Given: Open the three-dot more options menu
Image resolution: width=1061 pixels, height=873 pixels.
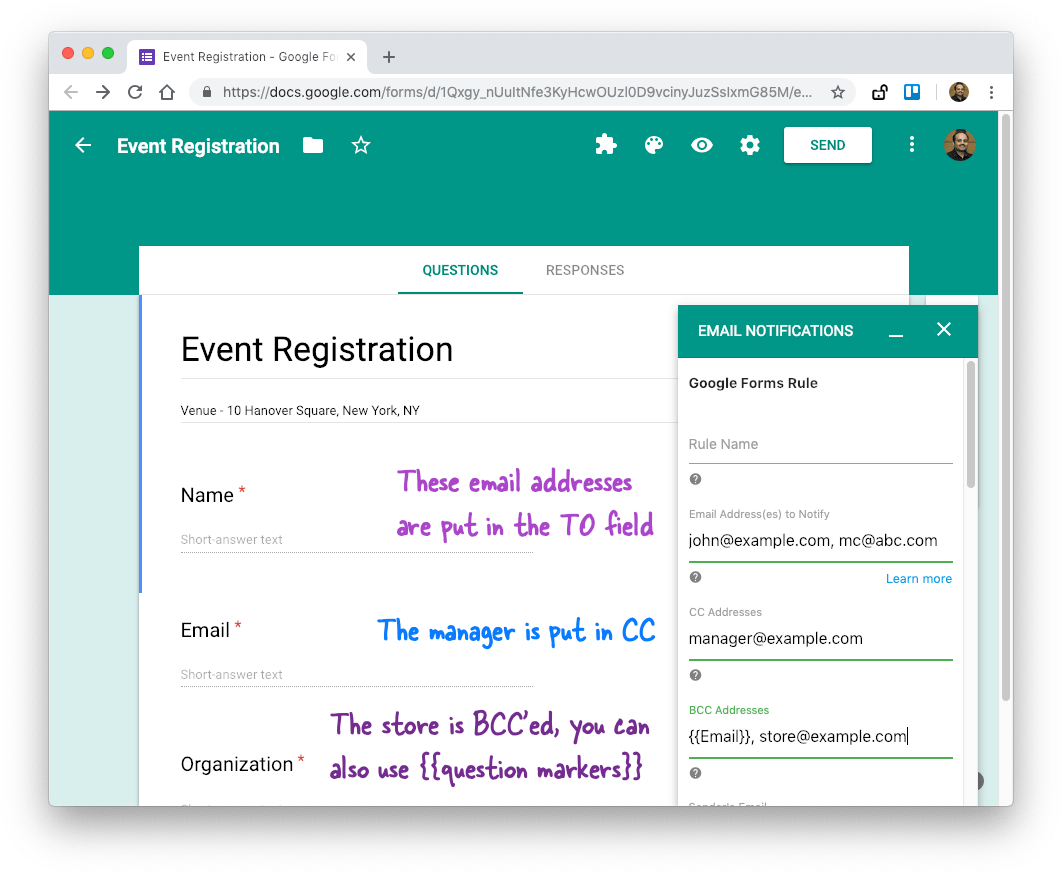Looking at the screenshot, I should click(x=911, y=145).
